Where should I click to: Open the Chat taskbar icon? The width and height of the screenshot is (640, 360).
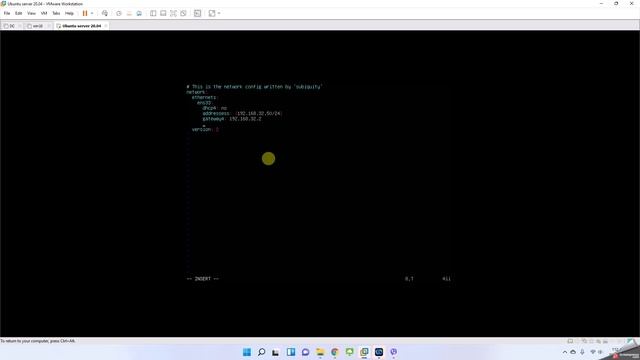tap(305, 352)
